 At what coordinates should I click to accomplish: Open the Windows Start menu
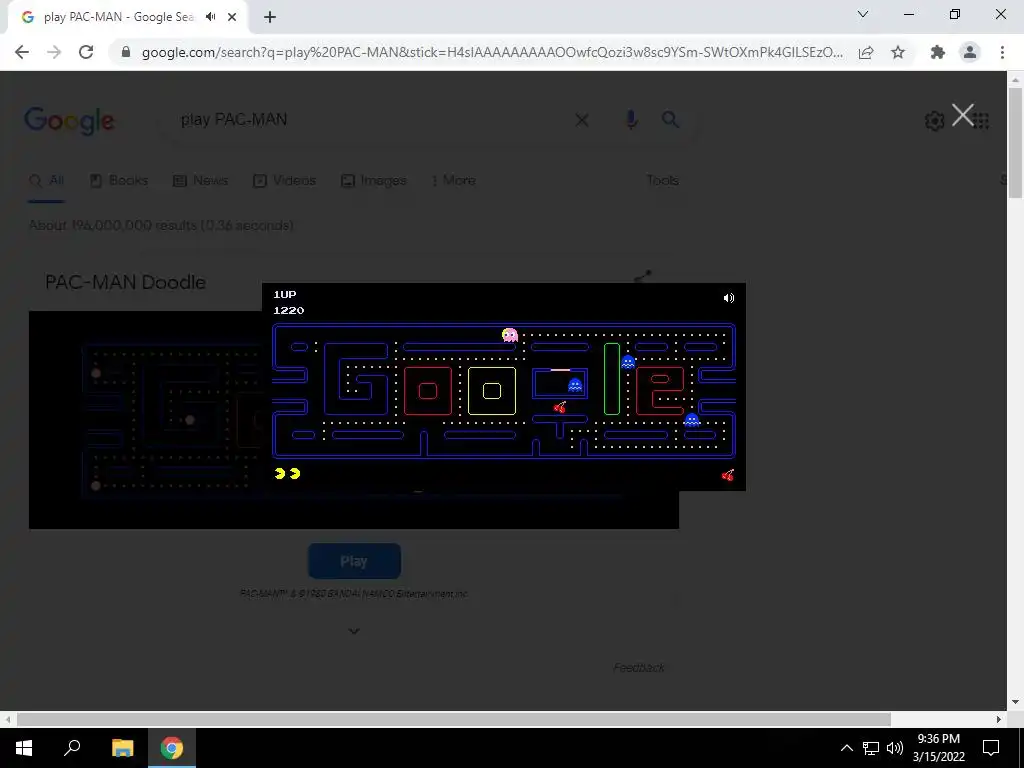tap(24, 748)
